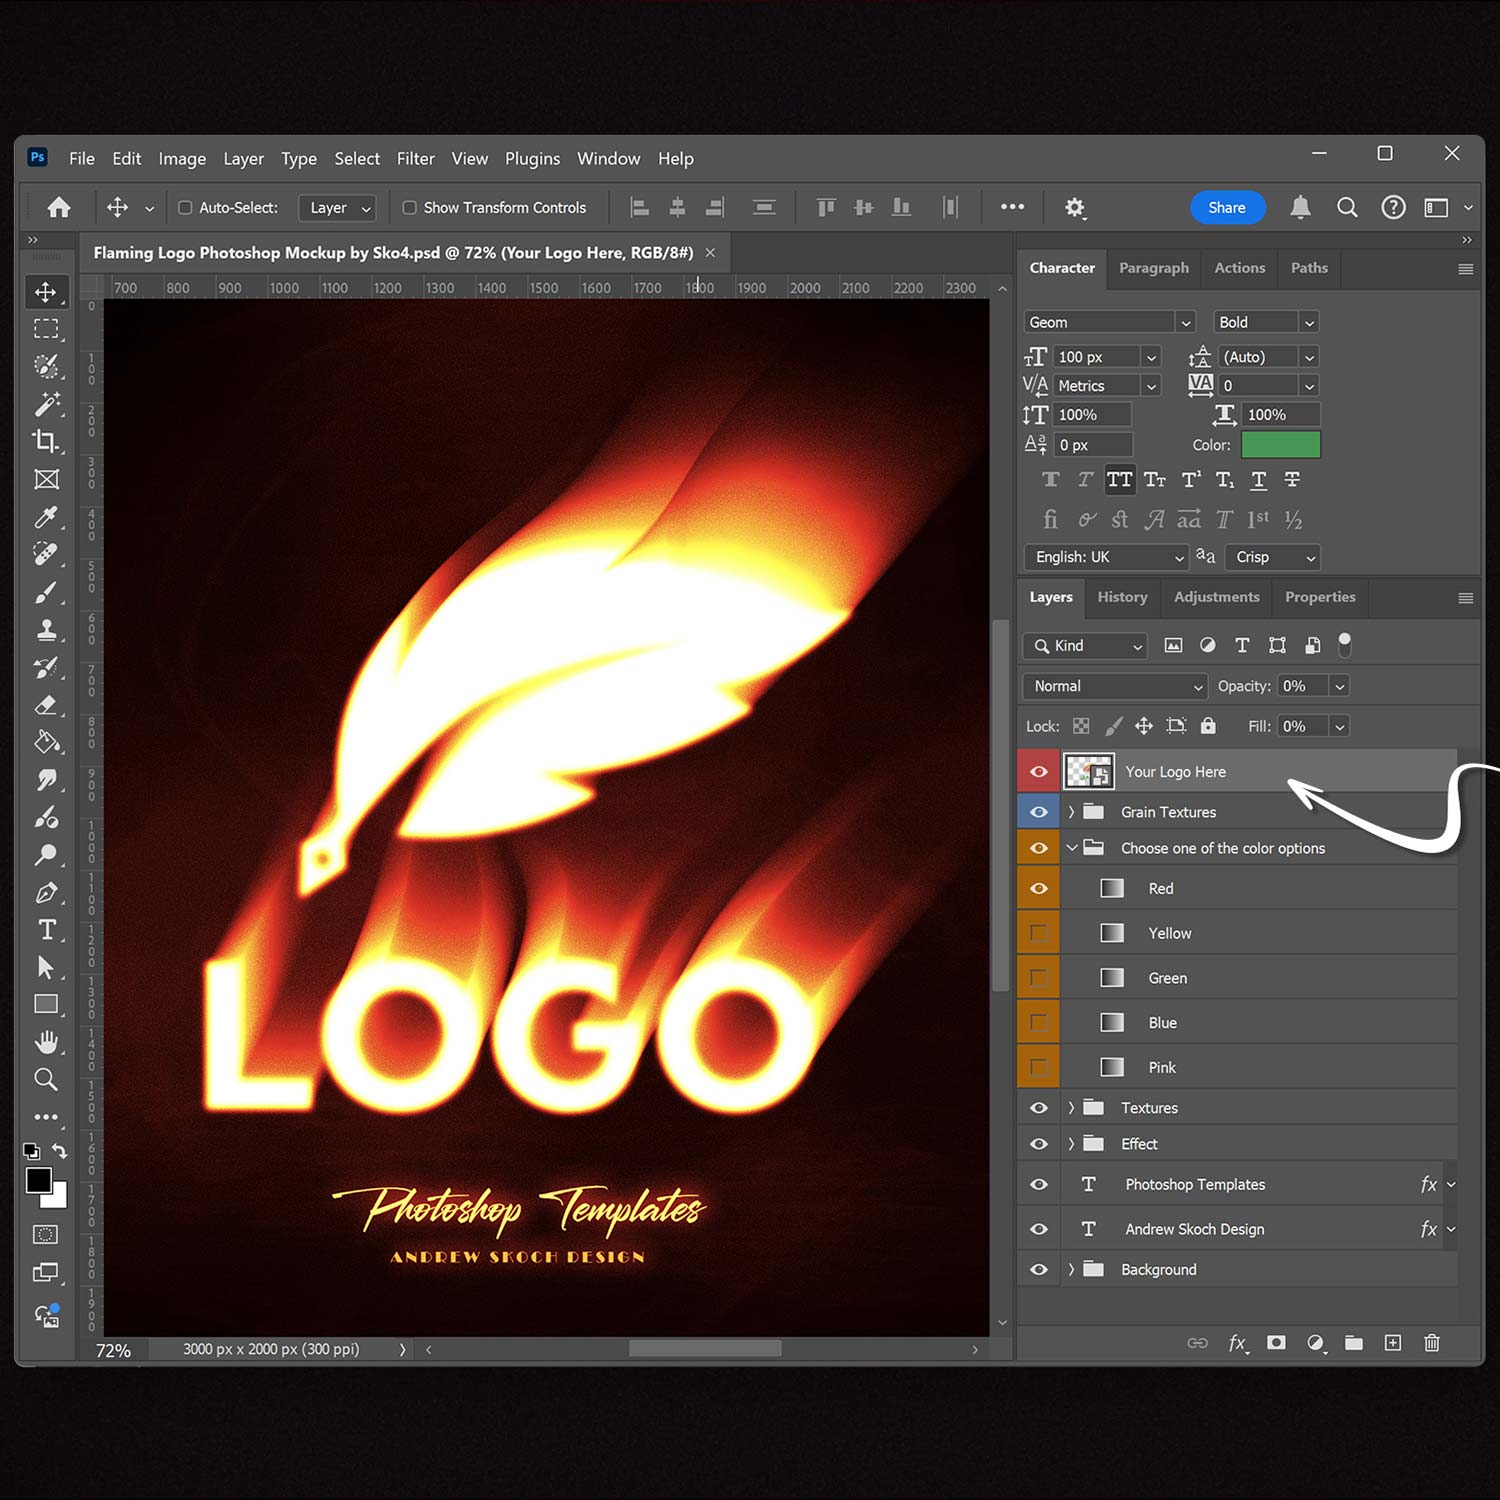Select the Eraser tool
The height and width of the screenshot is (1500, 1500).
tap(46, 705)
